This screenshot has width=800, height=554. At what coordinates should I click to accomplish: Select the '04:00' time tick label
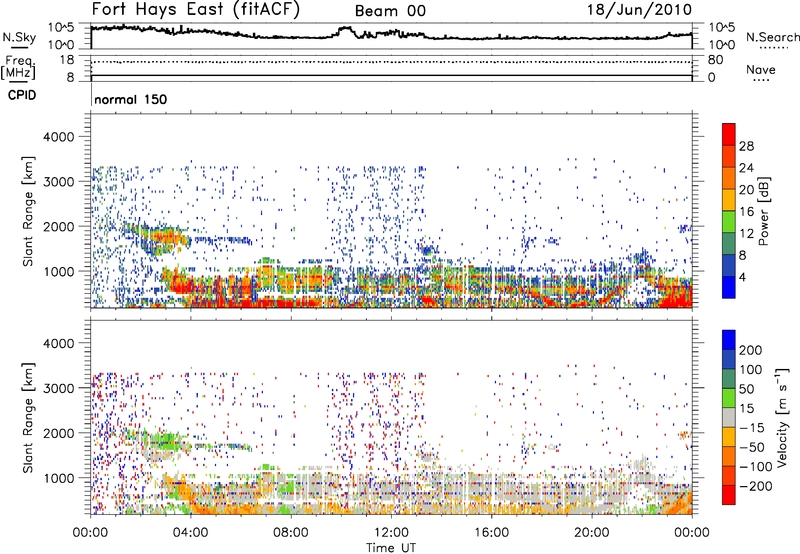click(x=190, y=533)
